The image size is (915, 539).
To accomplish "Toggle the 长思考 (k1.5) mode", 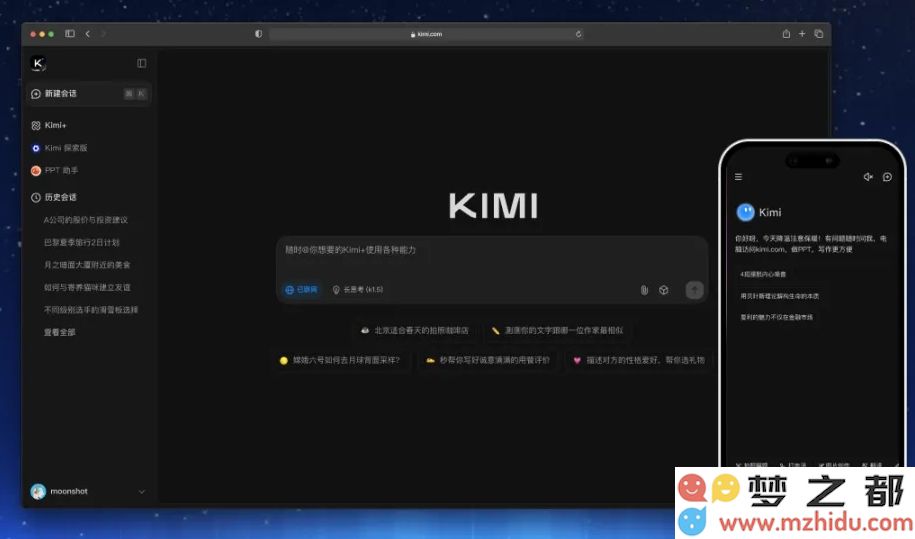I will point(358,289).
